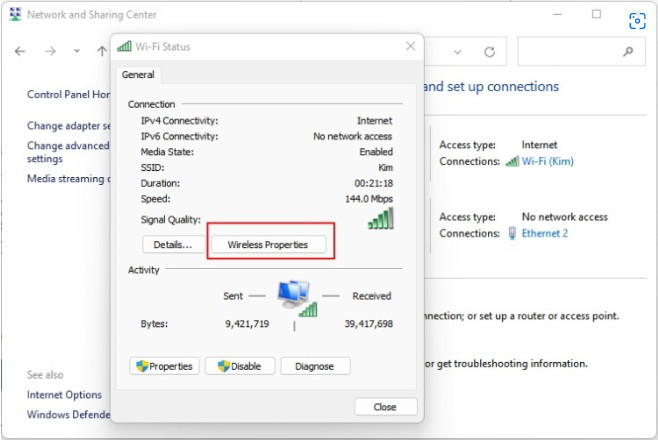Click the sent bytes value 9,421,719

click(x=247, y=324)
